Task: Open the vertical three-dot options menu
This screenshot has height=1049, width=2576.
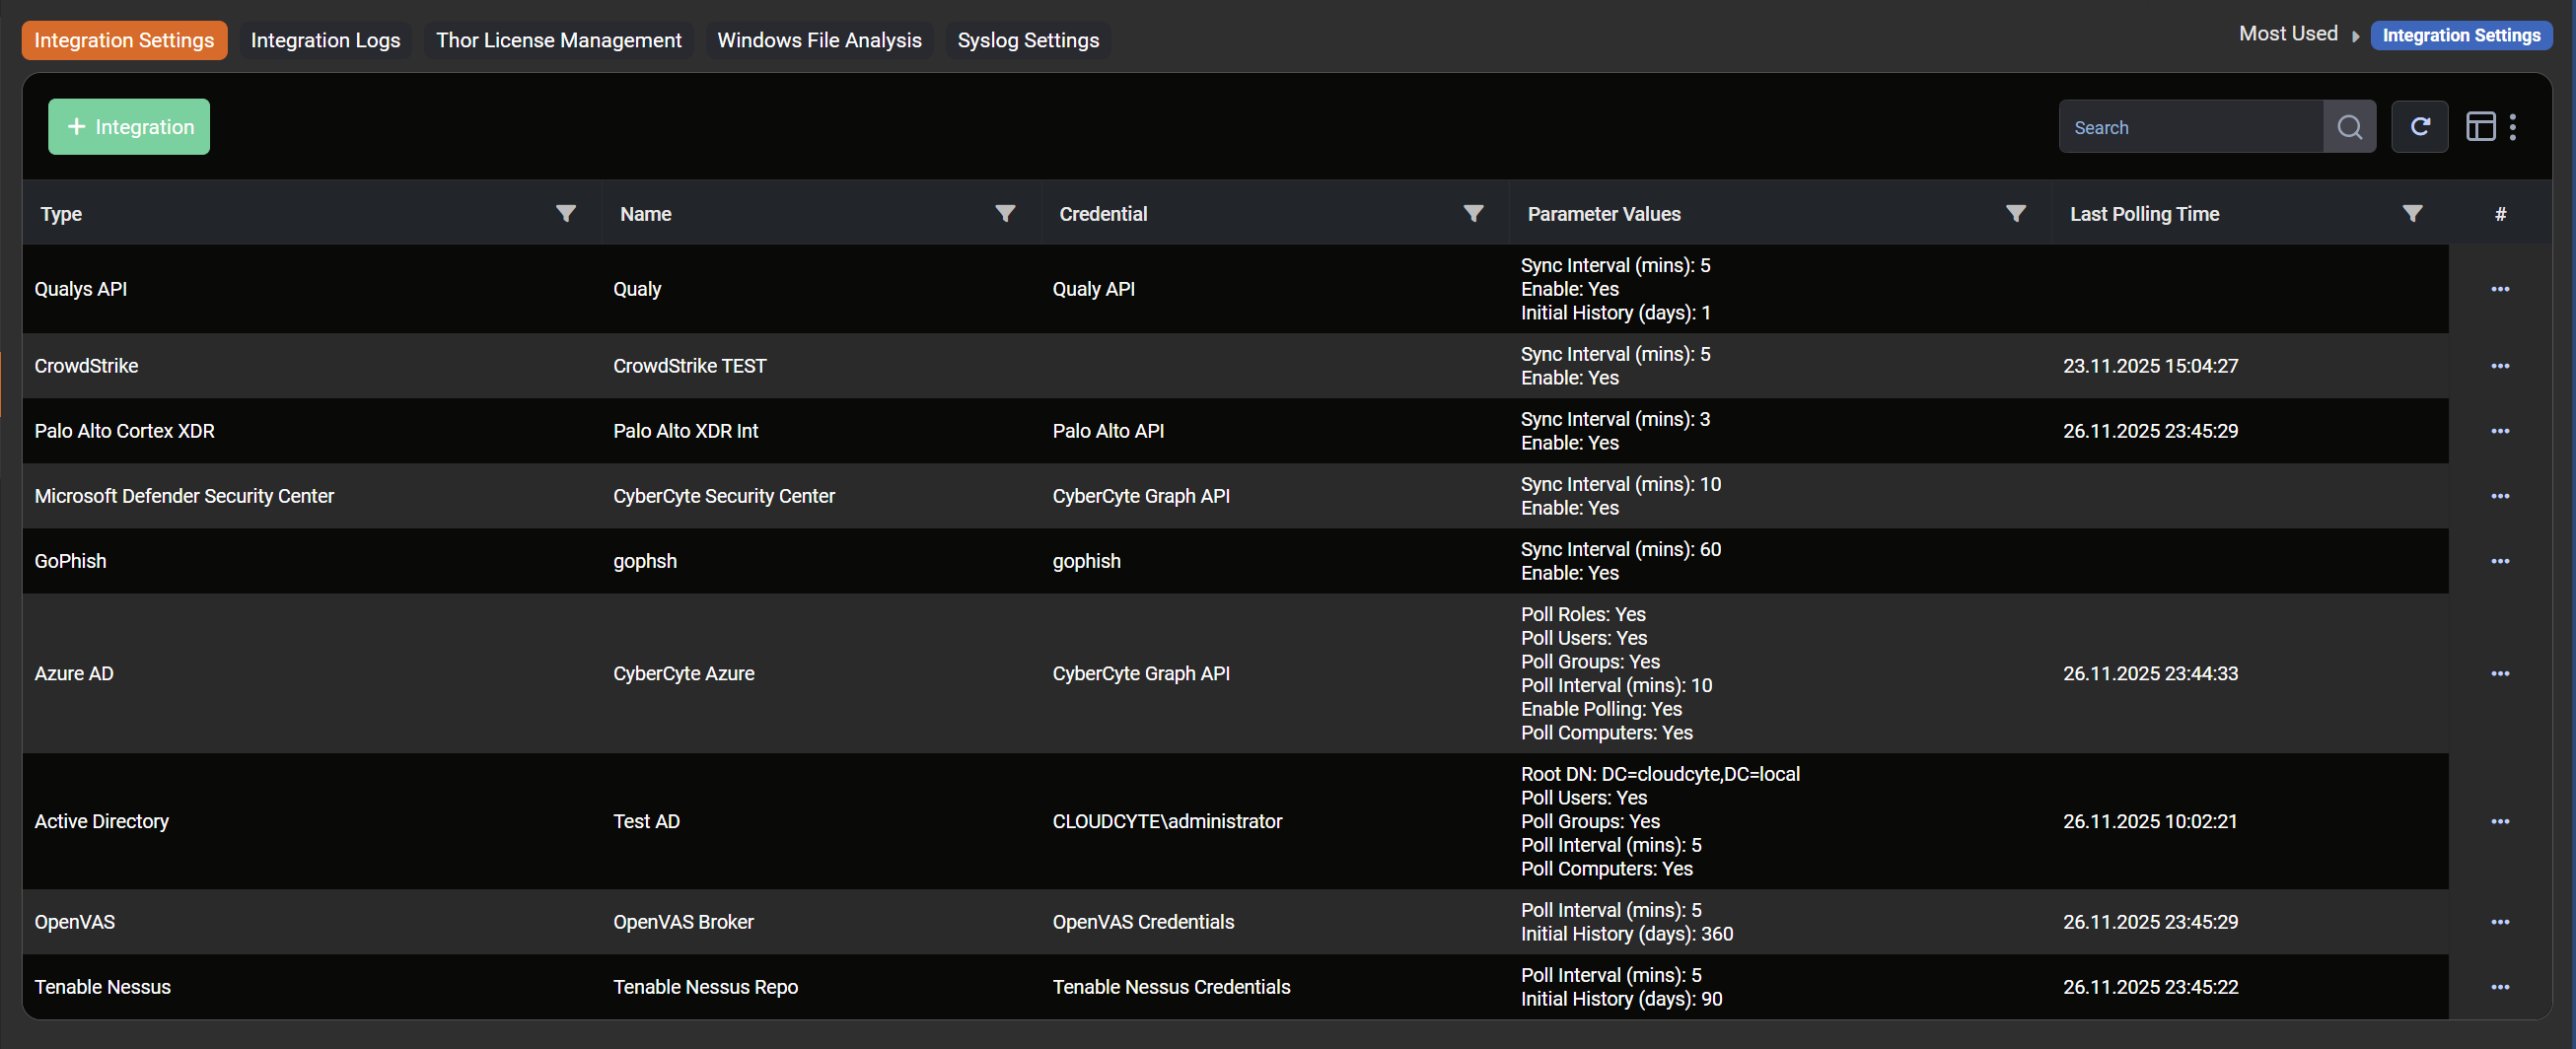Action: coord(2513,127)
